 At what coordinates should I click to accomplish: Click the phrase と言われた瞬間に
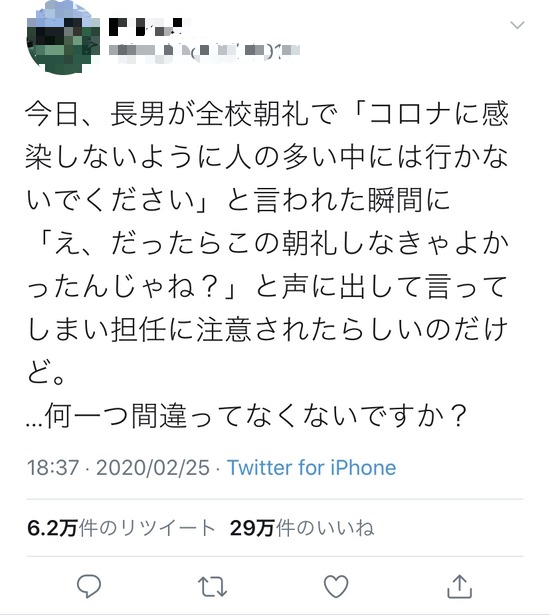(339, 200)
